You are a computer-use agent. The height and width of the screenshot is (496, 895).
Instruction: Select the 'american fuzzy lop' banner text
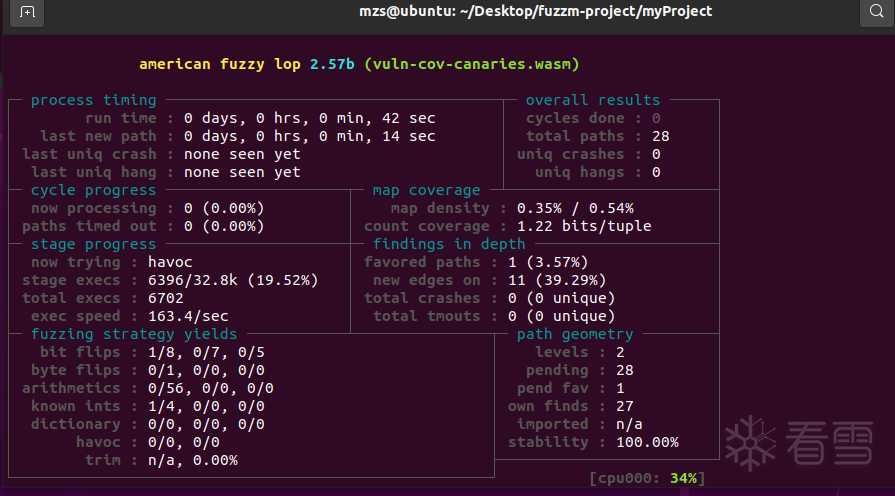(220, 64)
